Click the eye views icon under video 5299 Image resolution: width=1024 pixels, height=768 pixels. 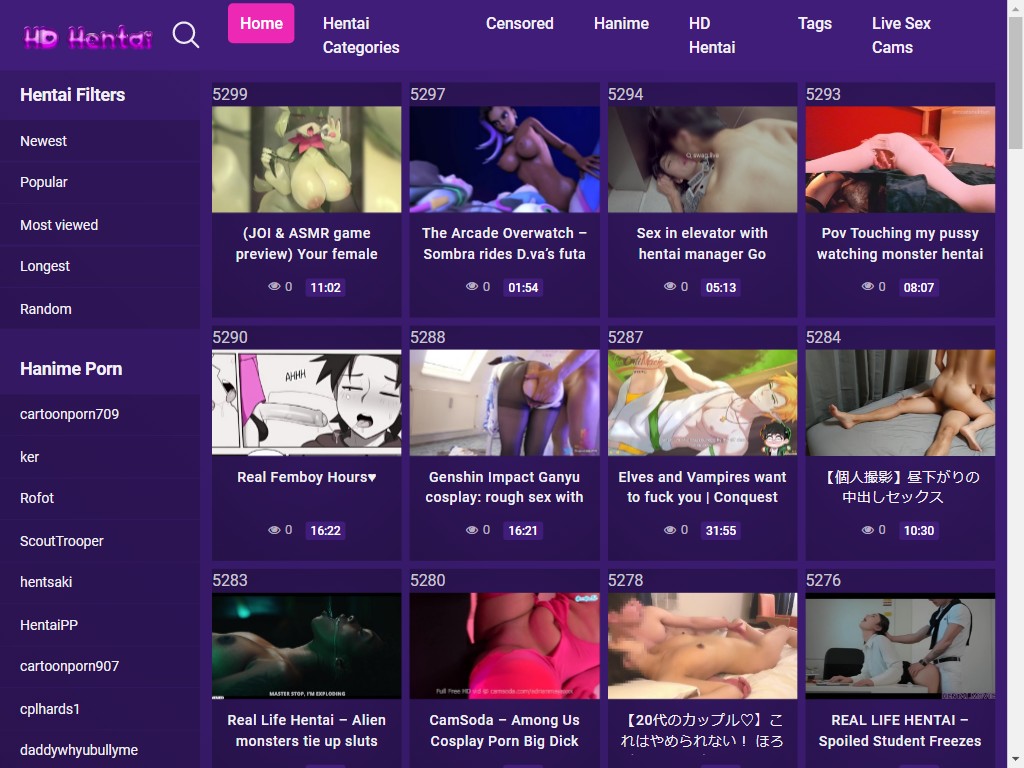pos(274,287)
